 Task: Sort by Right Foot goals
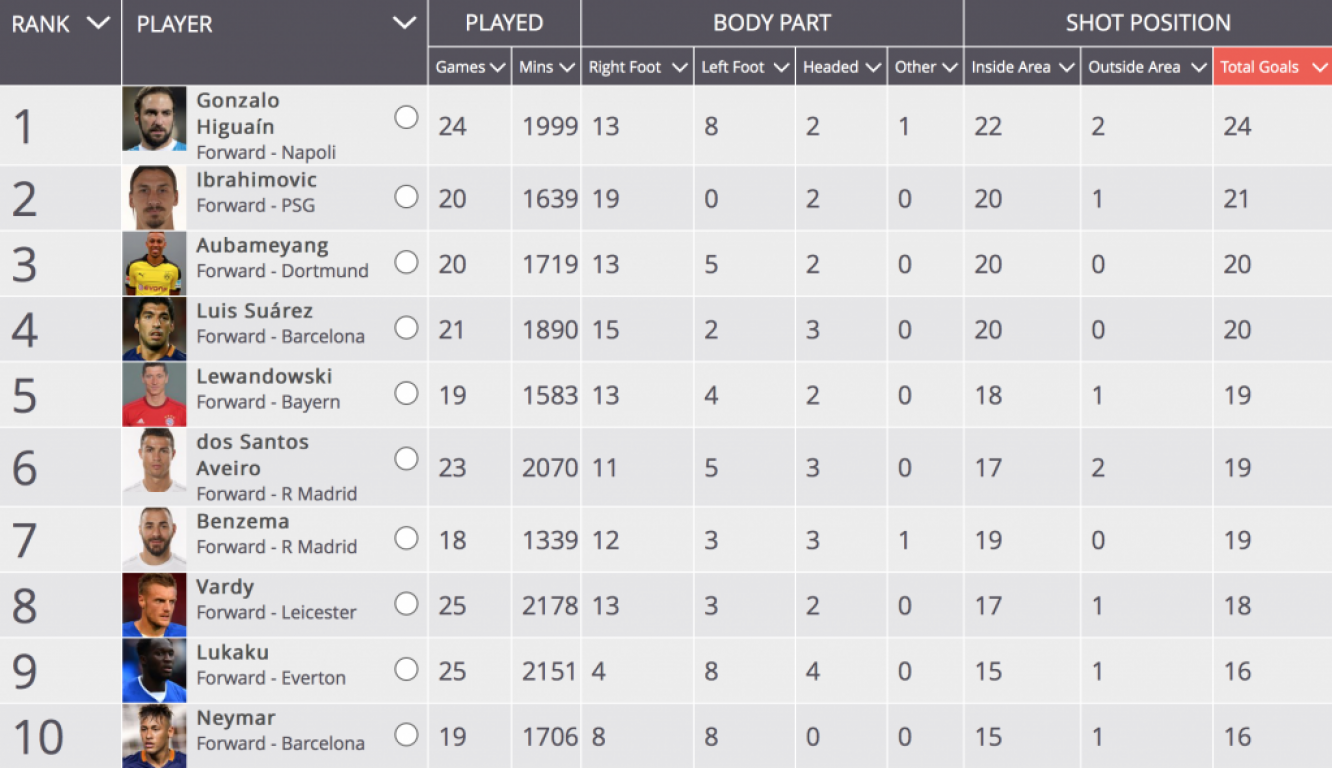coord(680,67)
